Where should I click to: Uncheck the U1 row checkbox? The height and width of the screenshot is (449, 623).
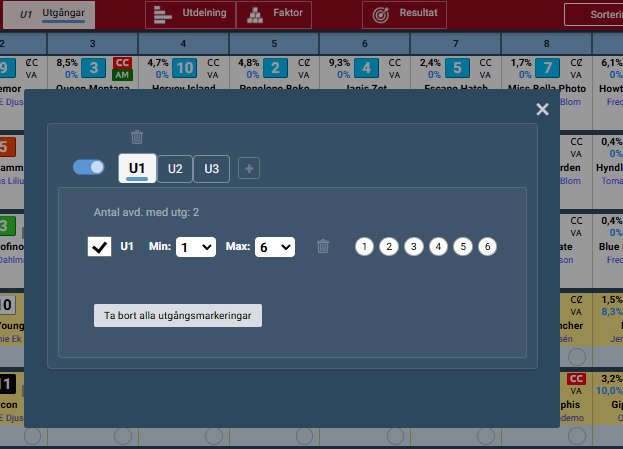pyautogui.click(x=99, y=246)
